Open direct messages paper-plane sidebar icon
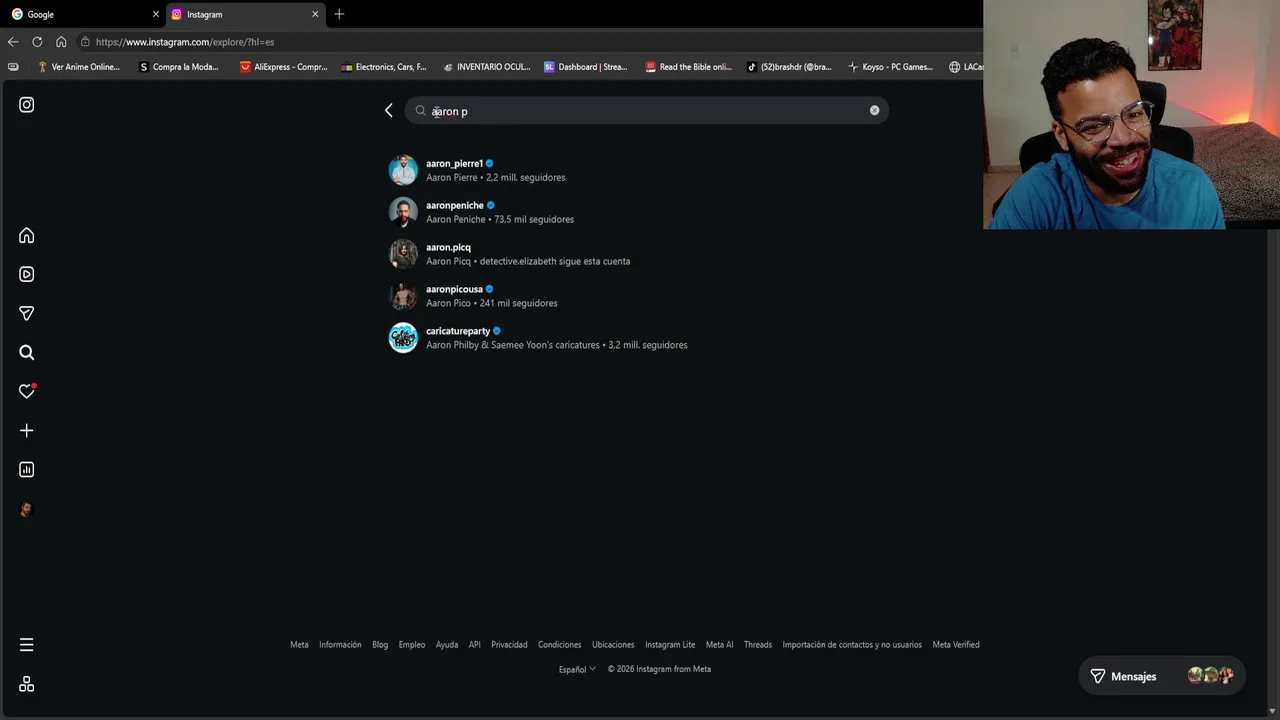The width and height of the screenshot is (1280, 720). [x=27, y=313]
